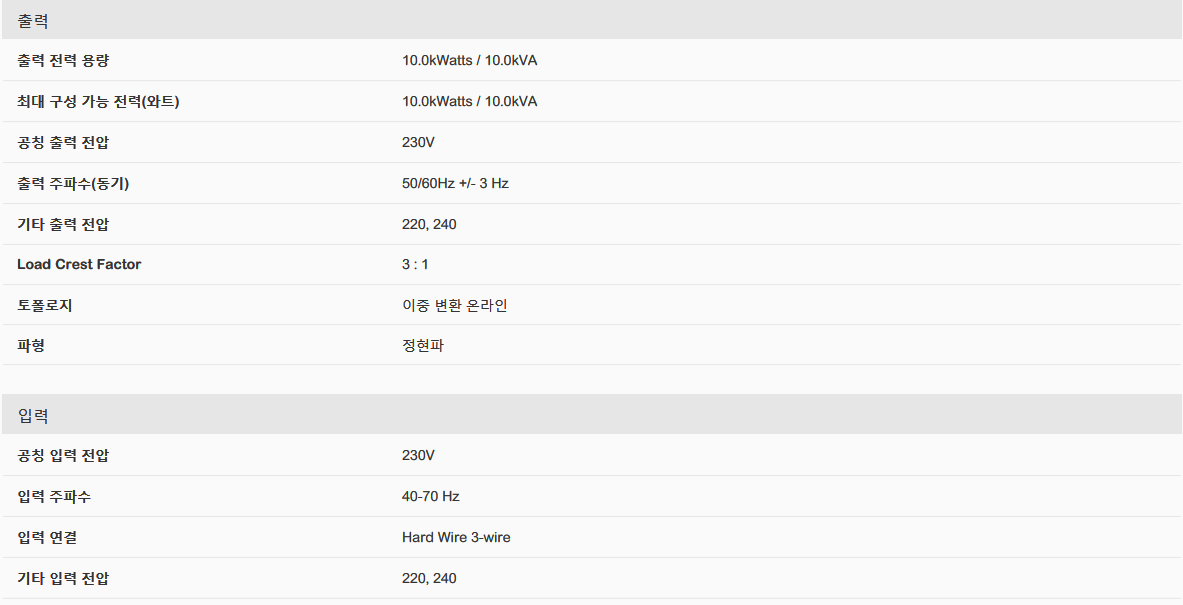This screenshot has width=1183, height=605.
Task: Click the 기타 입력 전압 label
Action: [63, 579]
